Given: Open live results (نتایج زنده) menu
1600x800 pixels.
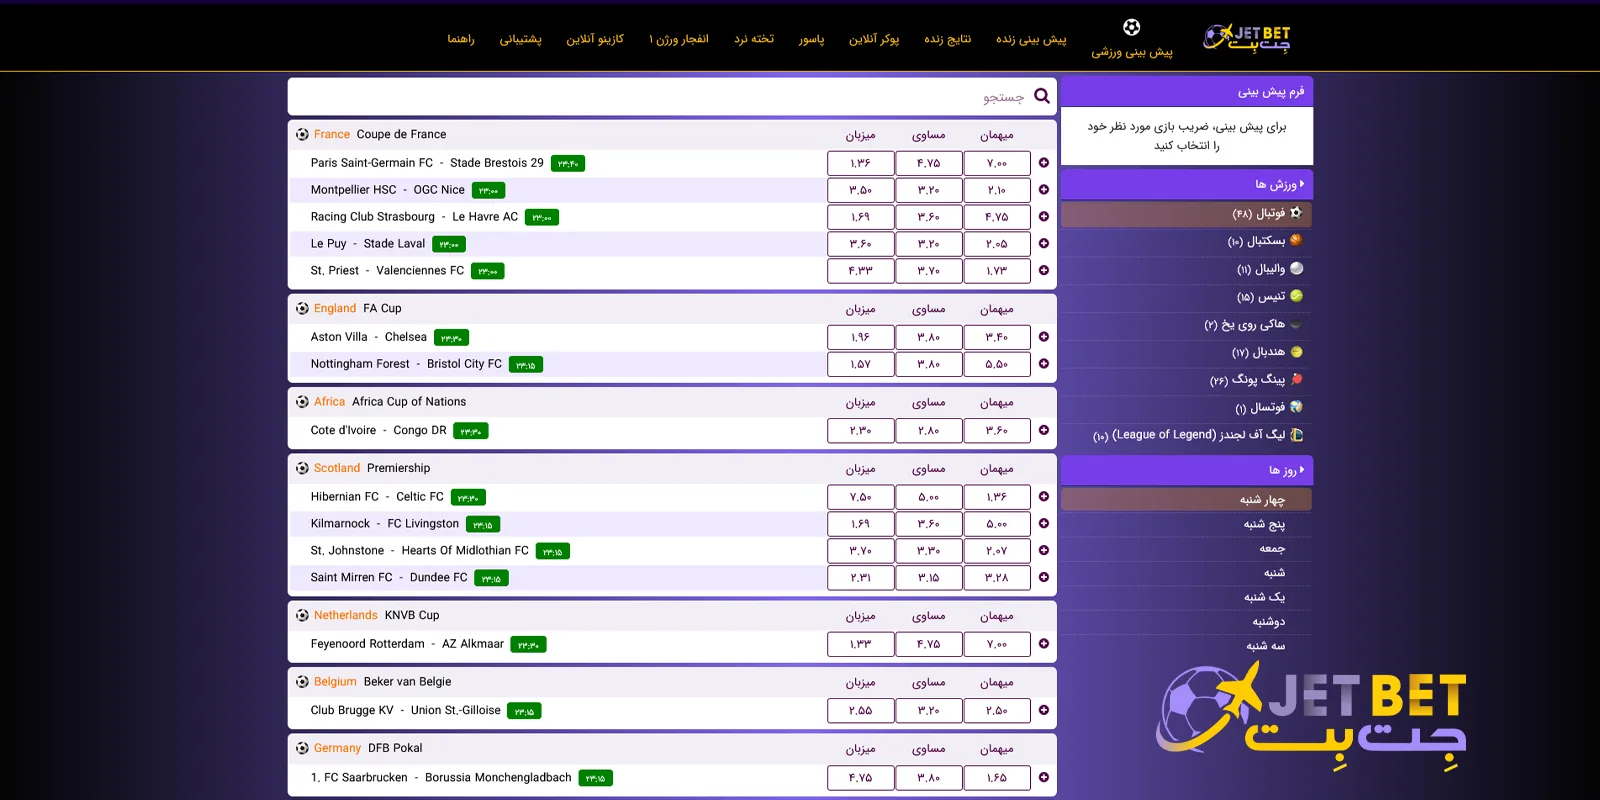Looking at the screenshot, I should (948, 39).
